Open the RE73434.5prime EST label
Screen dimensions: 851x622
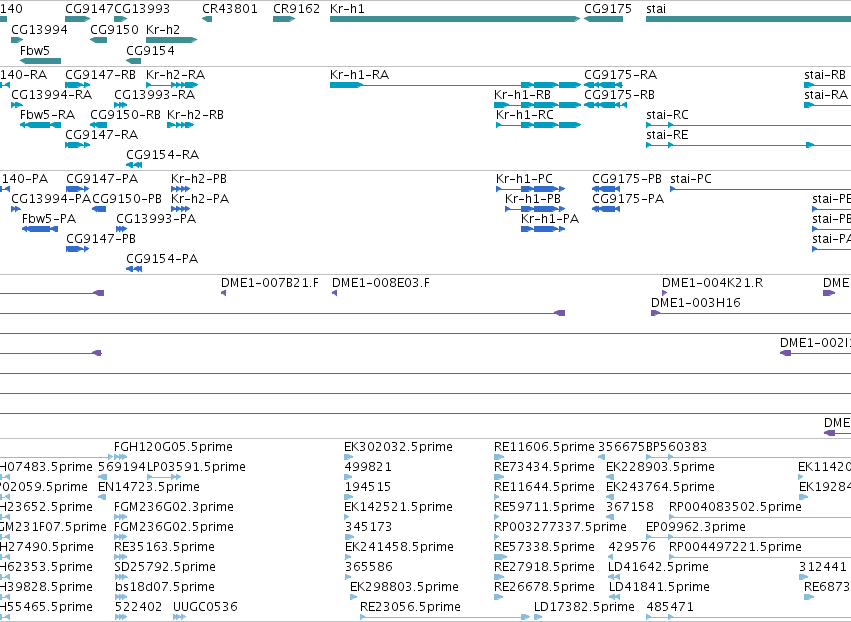point(544,467)
